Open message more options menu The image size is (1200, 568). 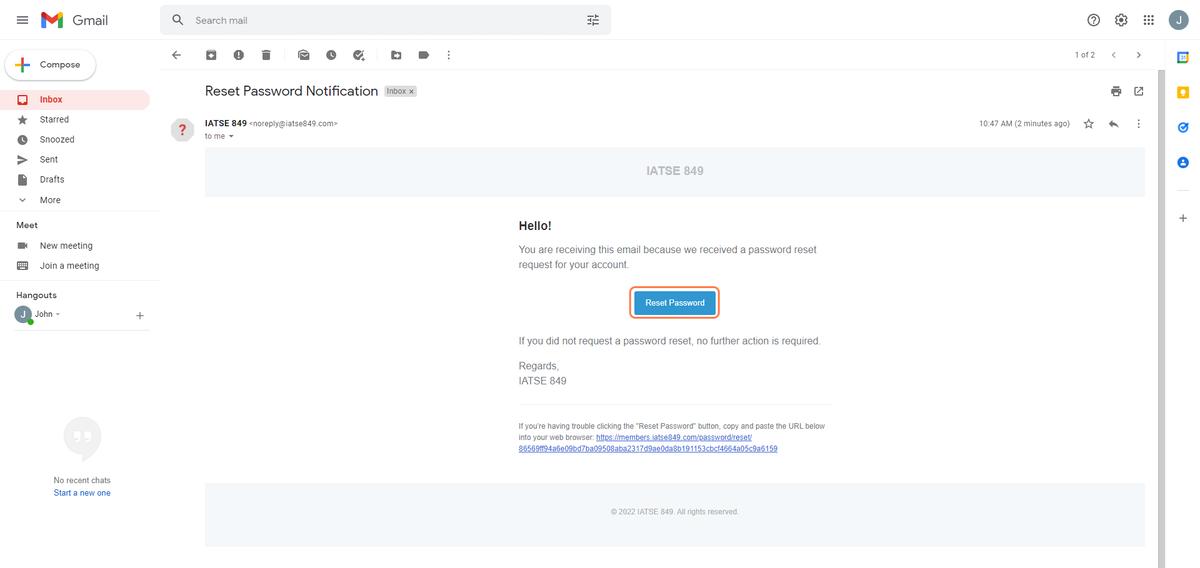click(1139, 124)
